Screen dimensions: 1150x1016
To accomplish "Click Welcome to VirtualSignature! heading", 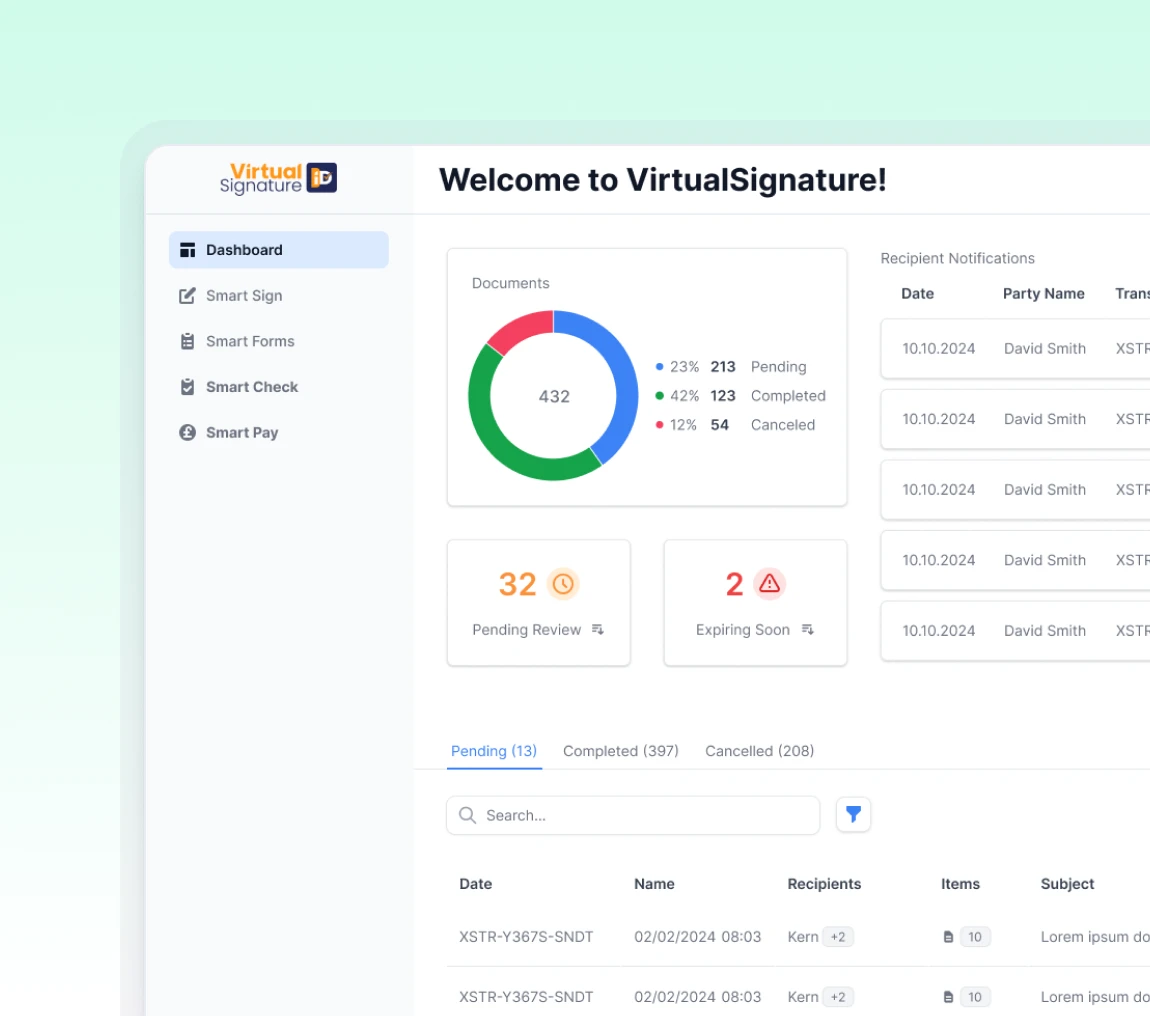I will point(663,180).
